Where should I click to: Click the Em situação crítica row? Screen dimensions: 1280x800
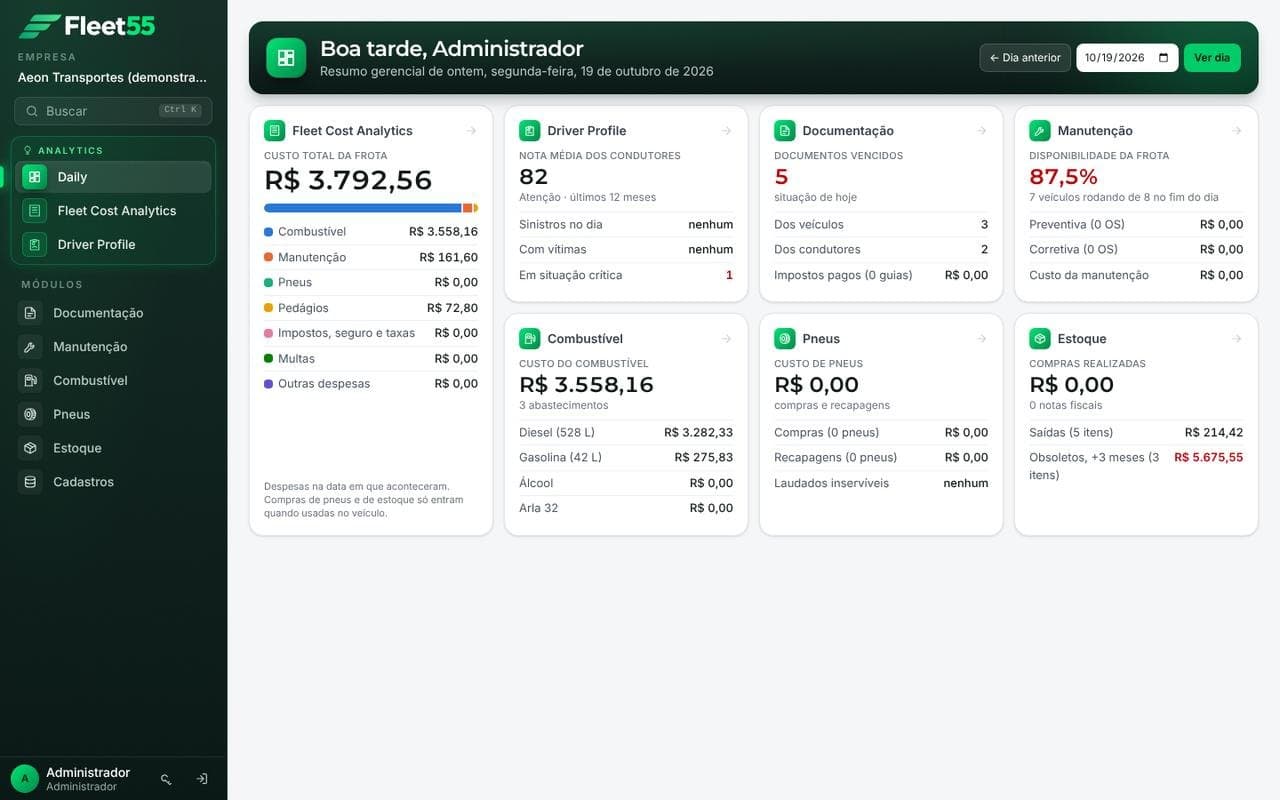pyautogui.click(x=626, y=275)
